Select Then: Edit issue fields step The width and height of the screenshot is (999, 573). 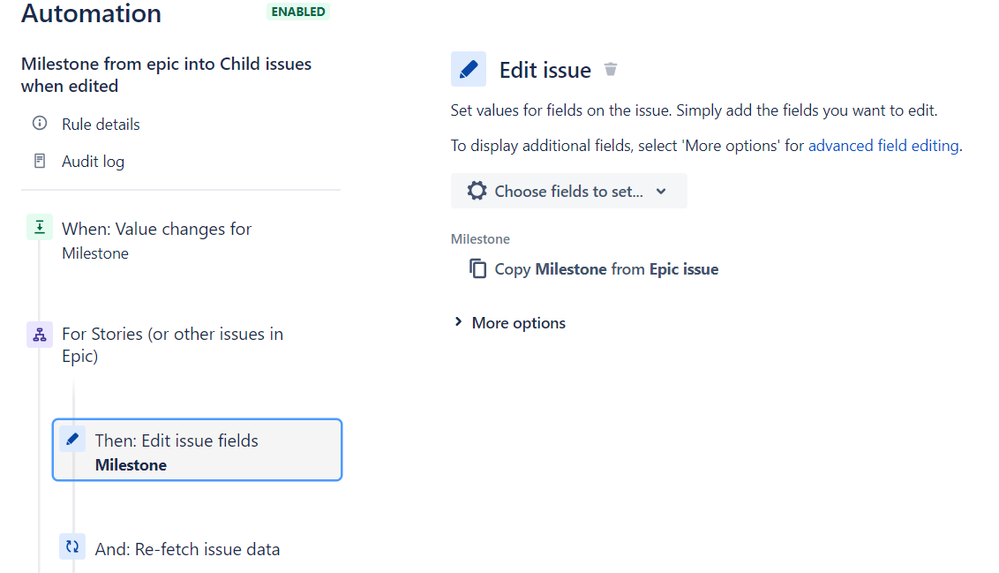[x=197, y=449]
